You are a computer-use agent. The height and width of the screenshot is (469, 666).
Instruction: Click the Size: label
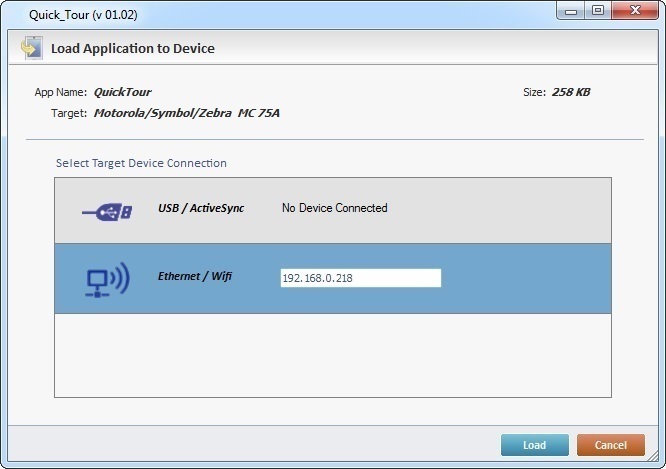tap(534, 92)
